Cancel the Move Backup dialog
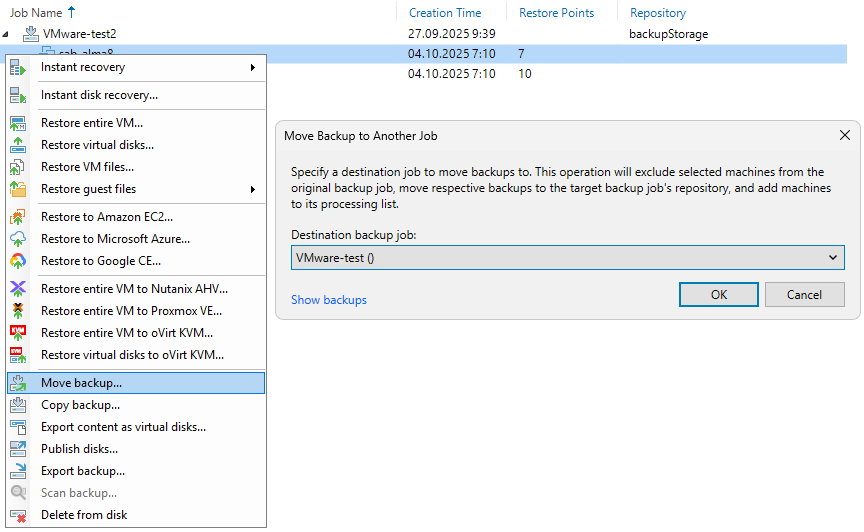The width and height of the screenshot is (864, 532). (804, 294)
